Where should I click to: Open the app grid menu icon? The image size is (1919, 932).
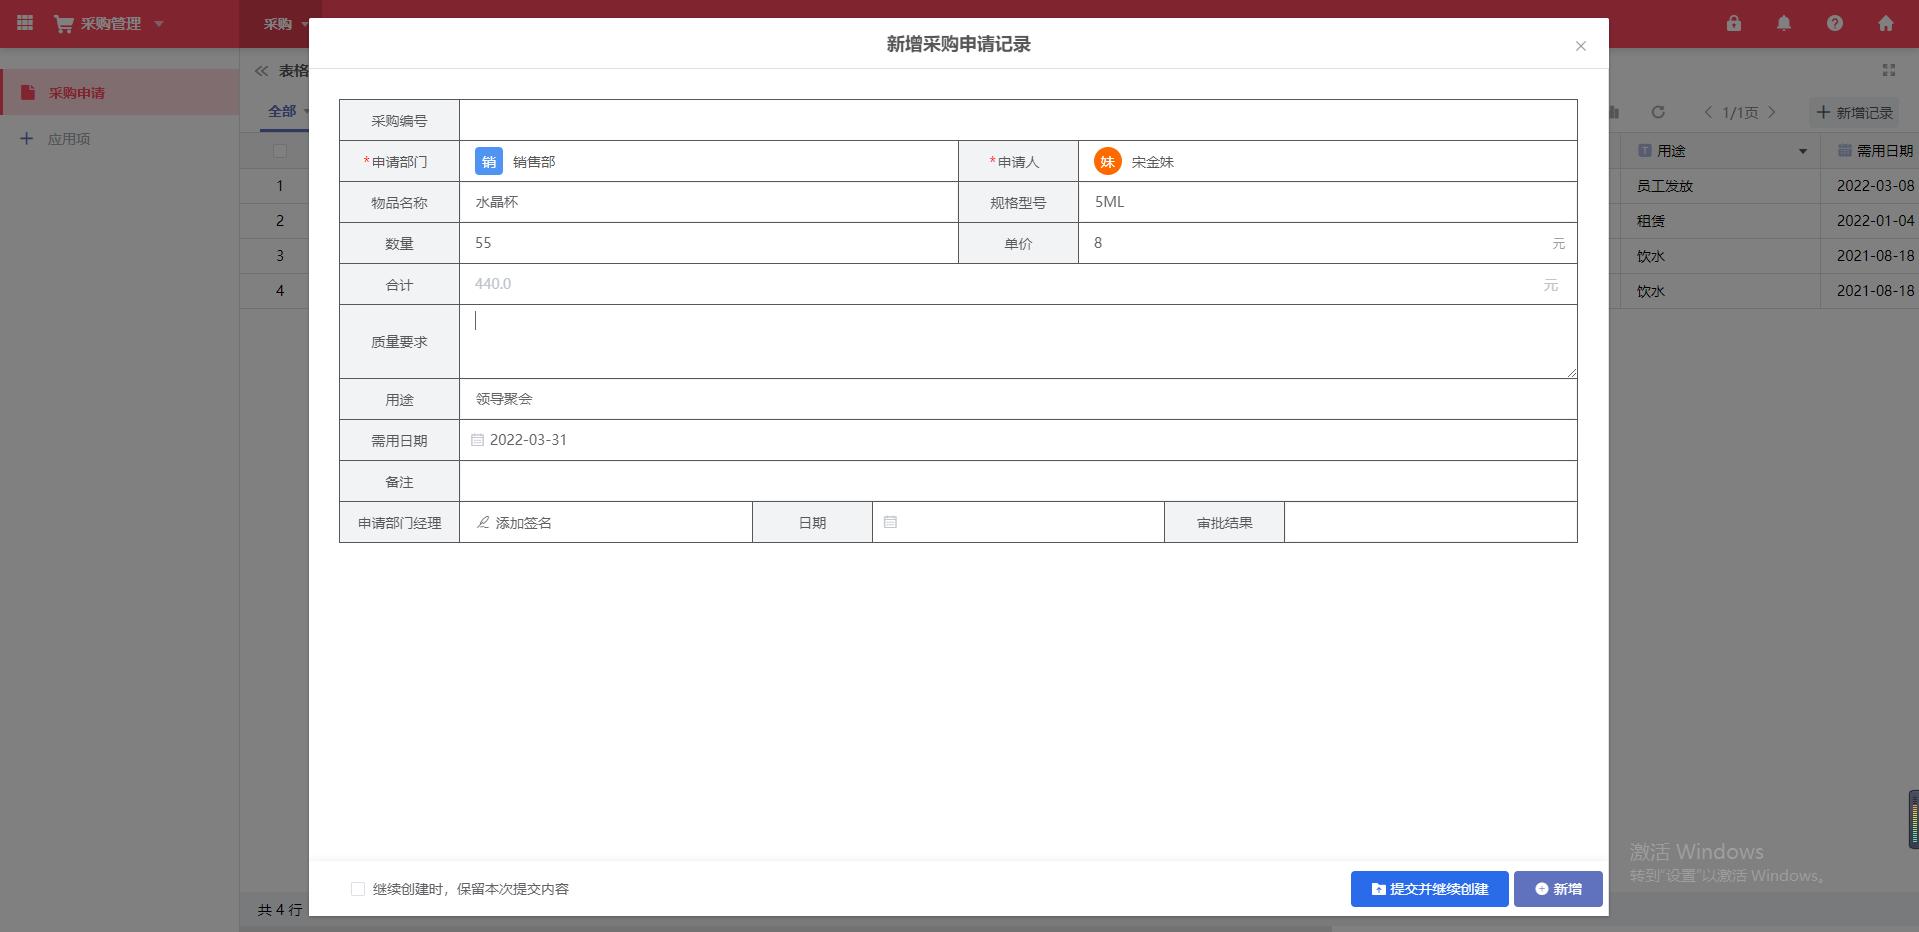[x=25, y=23]
